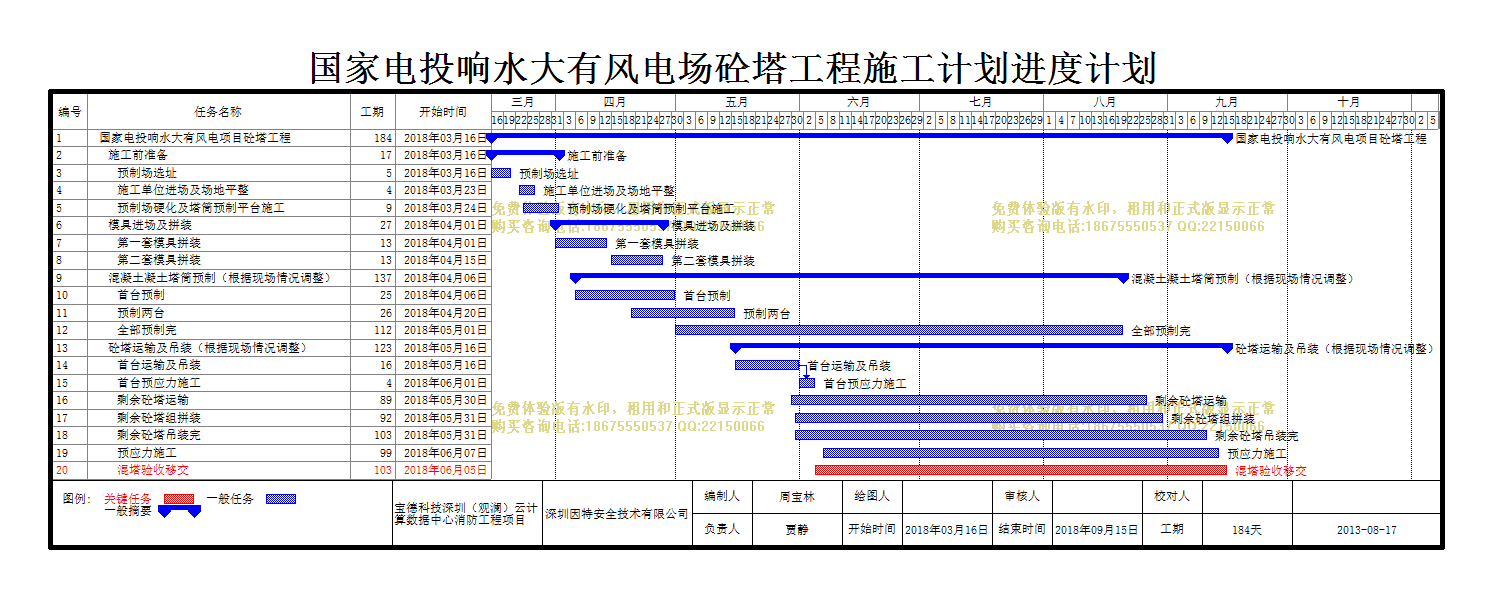This screenshot has width=1491, height=596.
Task: Click the 编制人 label cell
Action: point(722,496)
